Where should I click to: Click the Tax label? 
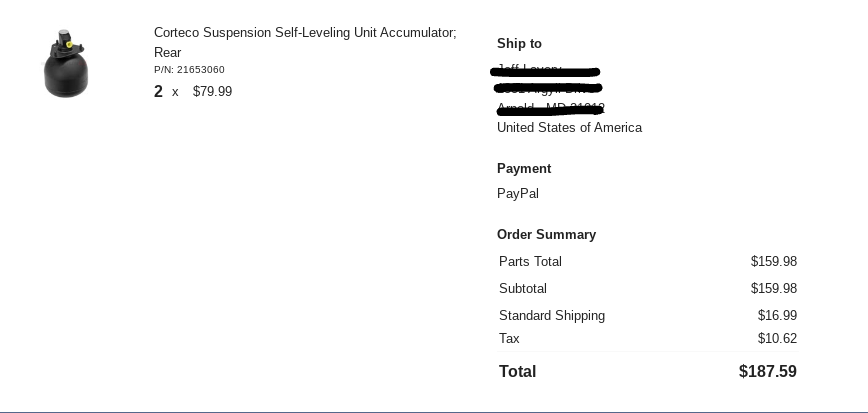[509, 339]
